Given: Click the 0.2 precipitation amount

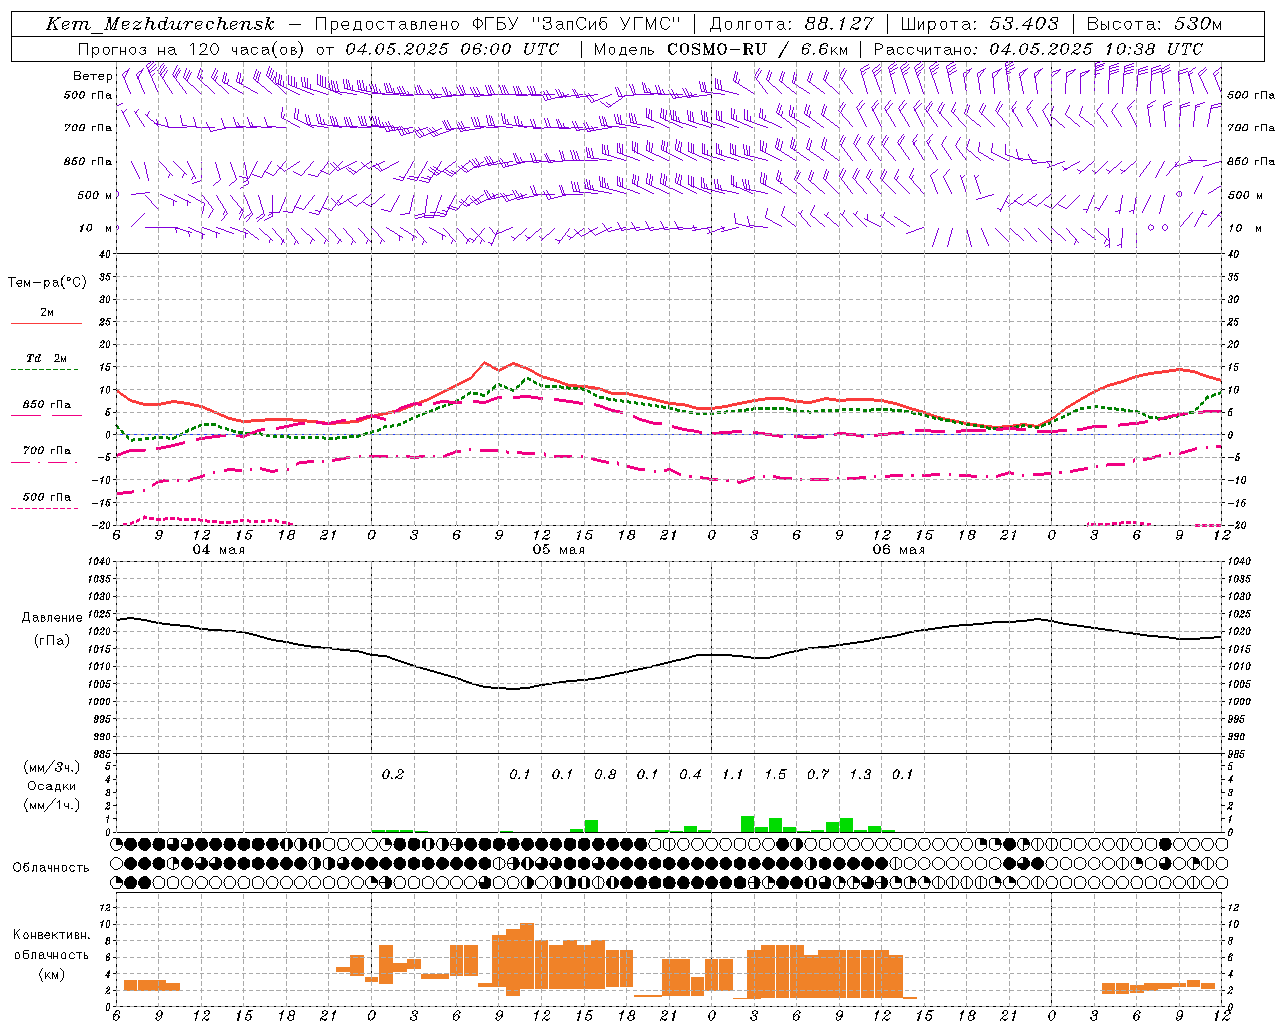Looking at the screenshot, I should click(x=393, y=774).
